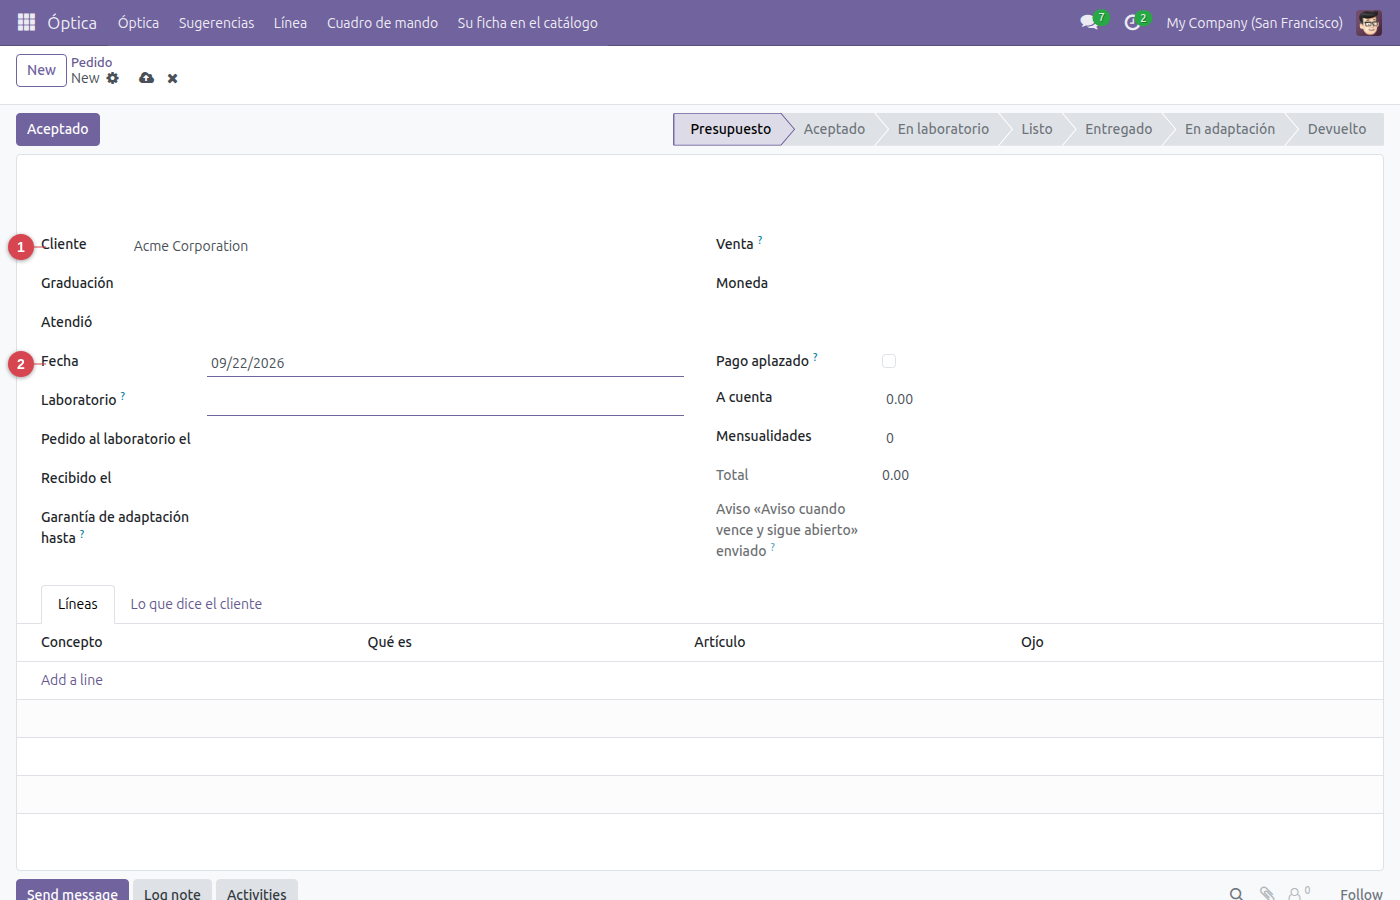Image resolution: width=1400 pixels, height=900 pixels.
Task: Open the activities clock icon
Action: [1132, 22]
